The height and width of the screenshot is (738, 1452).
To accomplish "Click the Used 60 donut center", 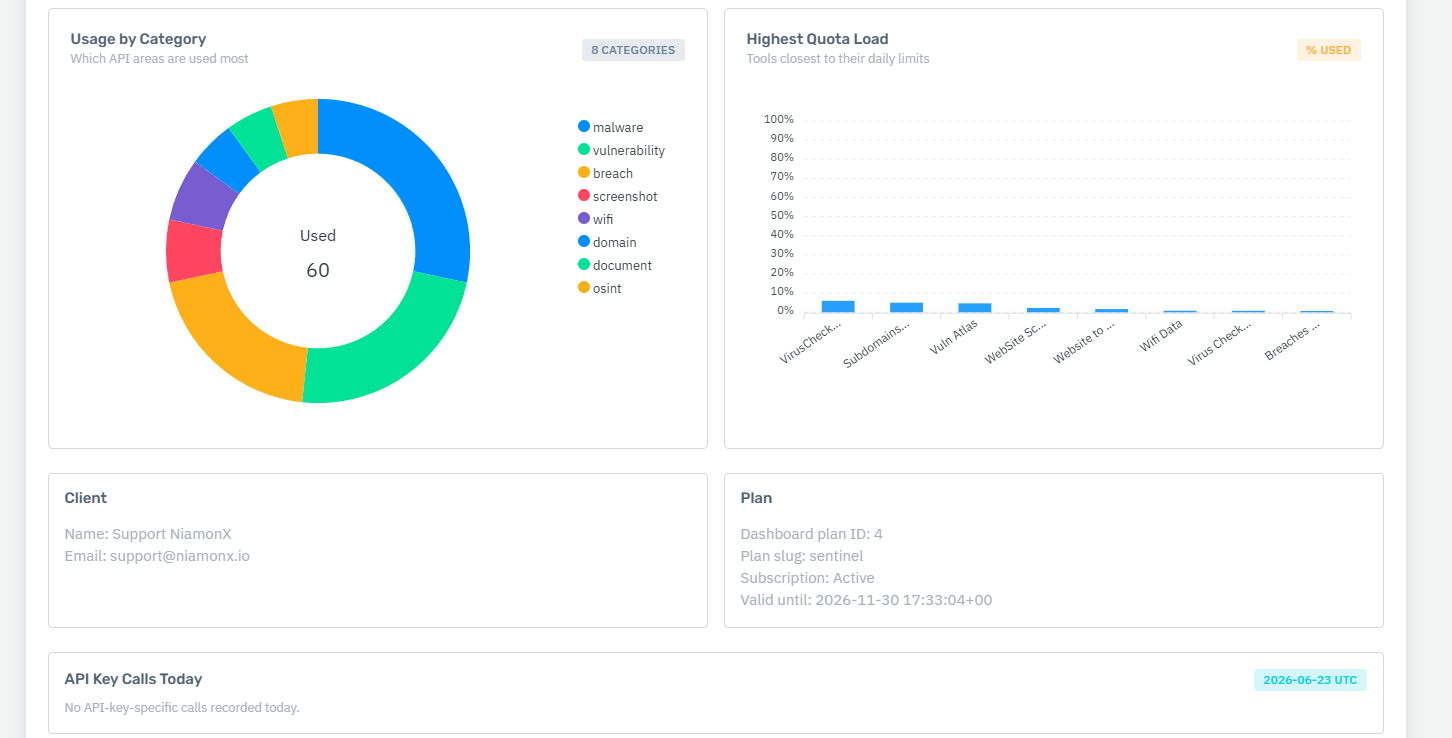I will coord(318,253).
